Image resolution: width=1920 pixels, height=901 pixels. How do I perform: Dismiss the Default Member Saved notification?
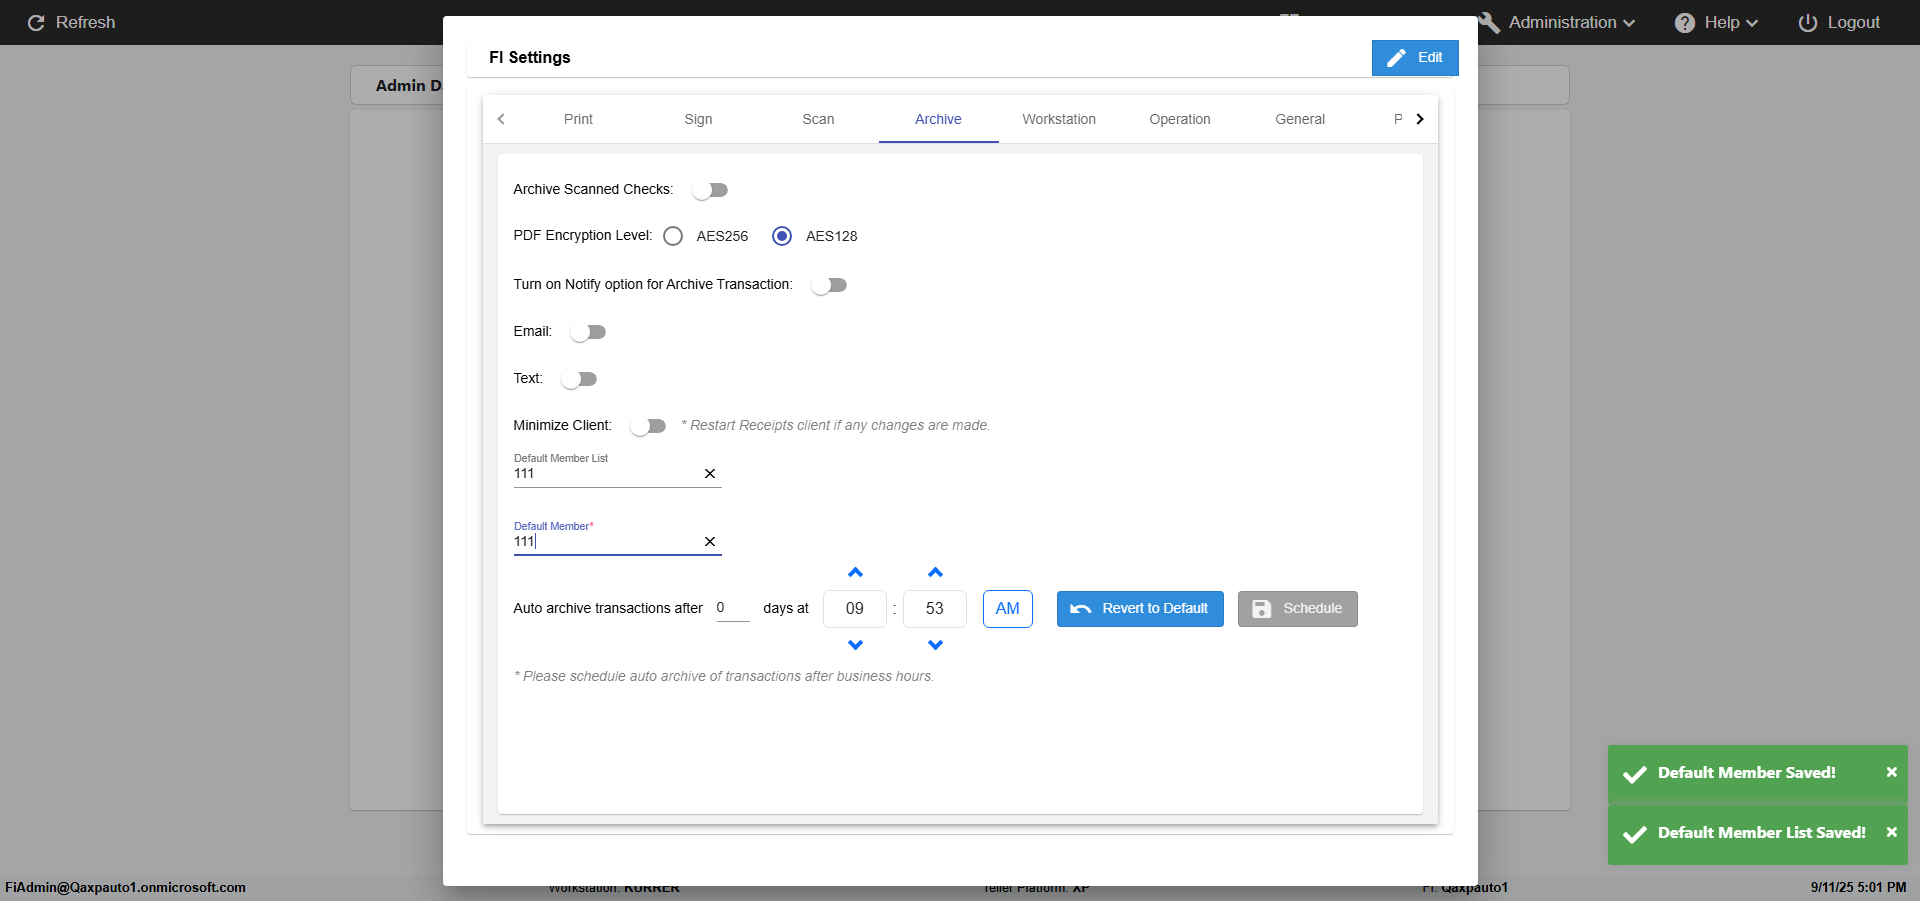(x=1891, y=772)
